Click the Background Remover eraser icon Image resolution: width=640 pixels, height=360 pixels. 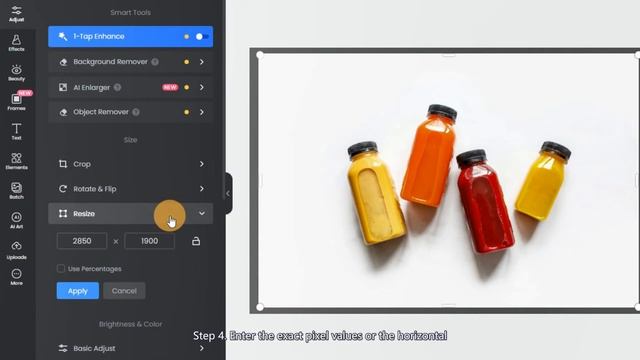coord(63,62)
